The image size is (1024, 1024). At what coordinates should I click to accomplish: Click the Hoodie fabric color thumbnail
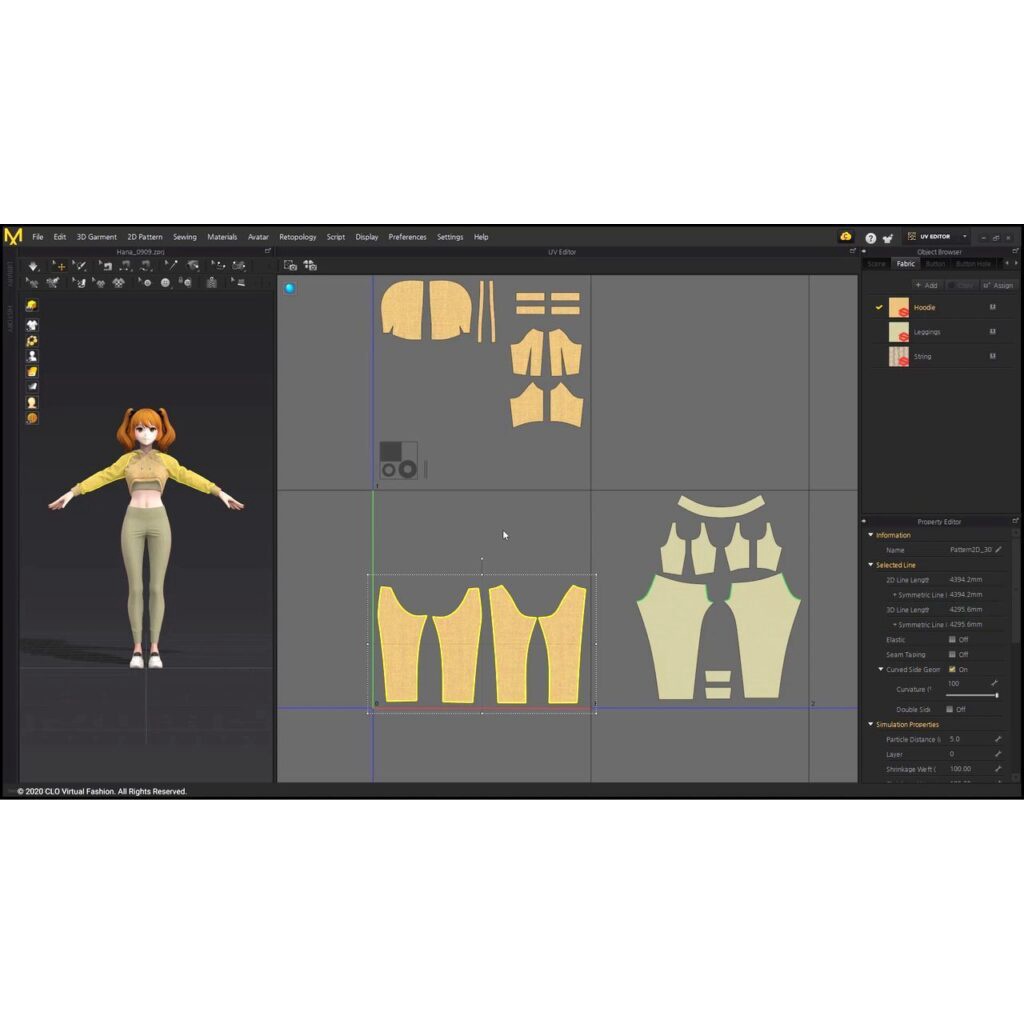[x=899, y=308]
